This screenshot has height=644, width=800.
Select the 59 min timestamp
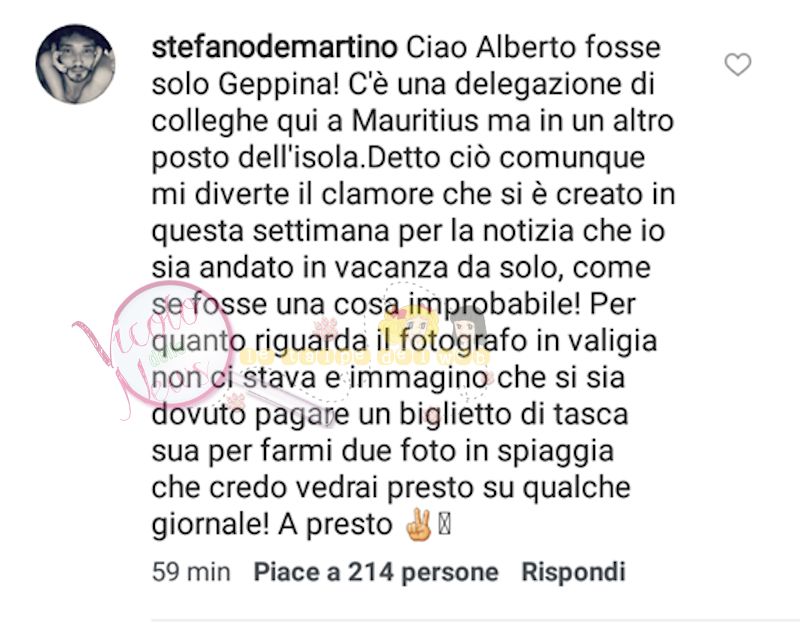[x=191, y=572]
